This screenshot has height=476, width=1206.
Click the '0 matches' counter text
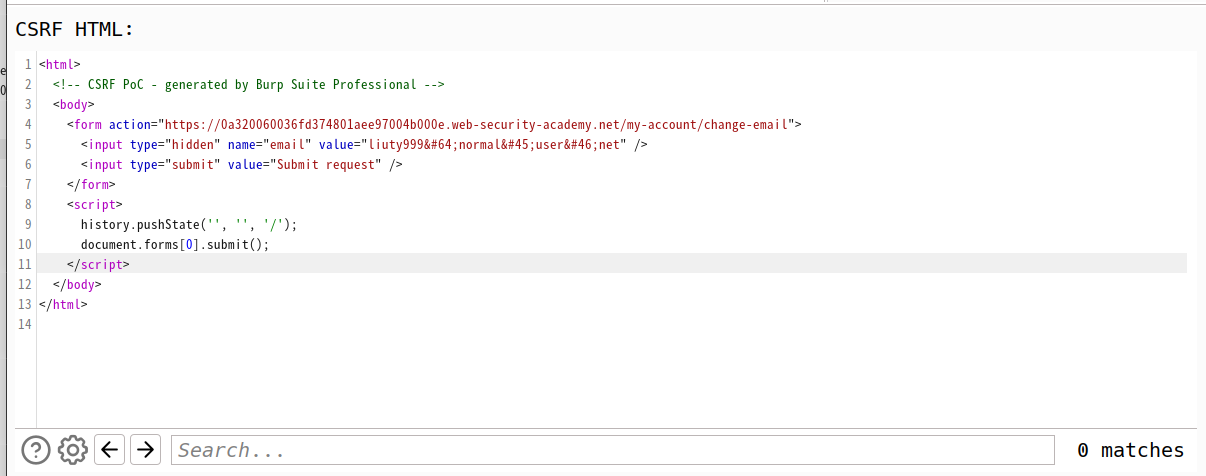pos(1130,450)
